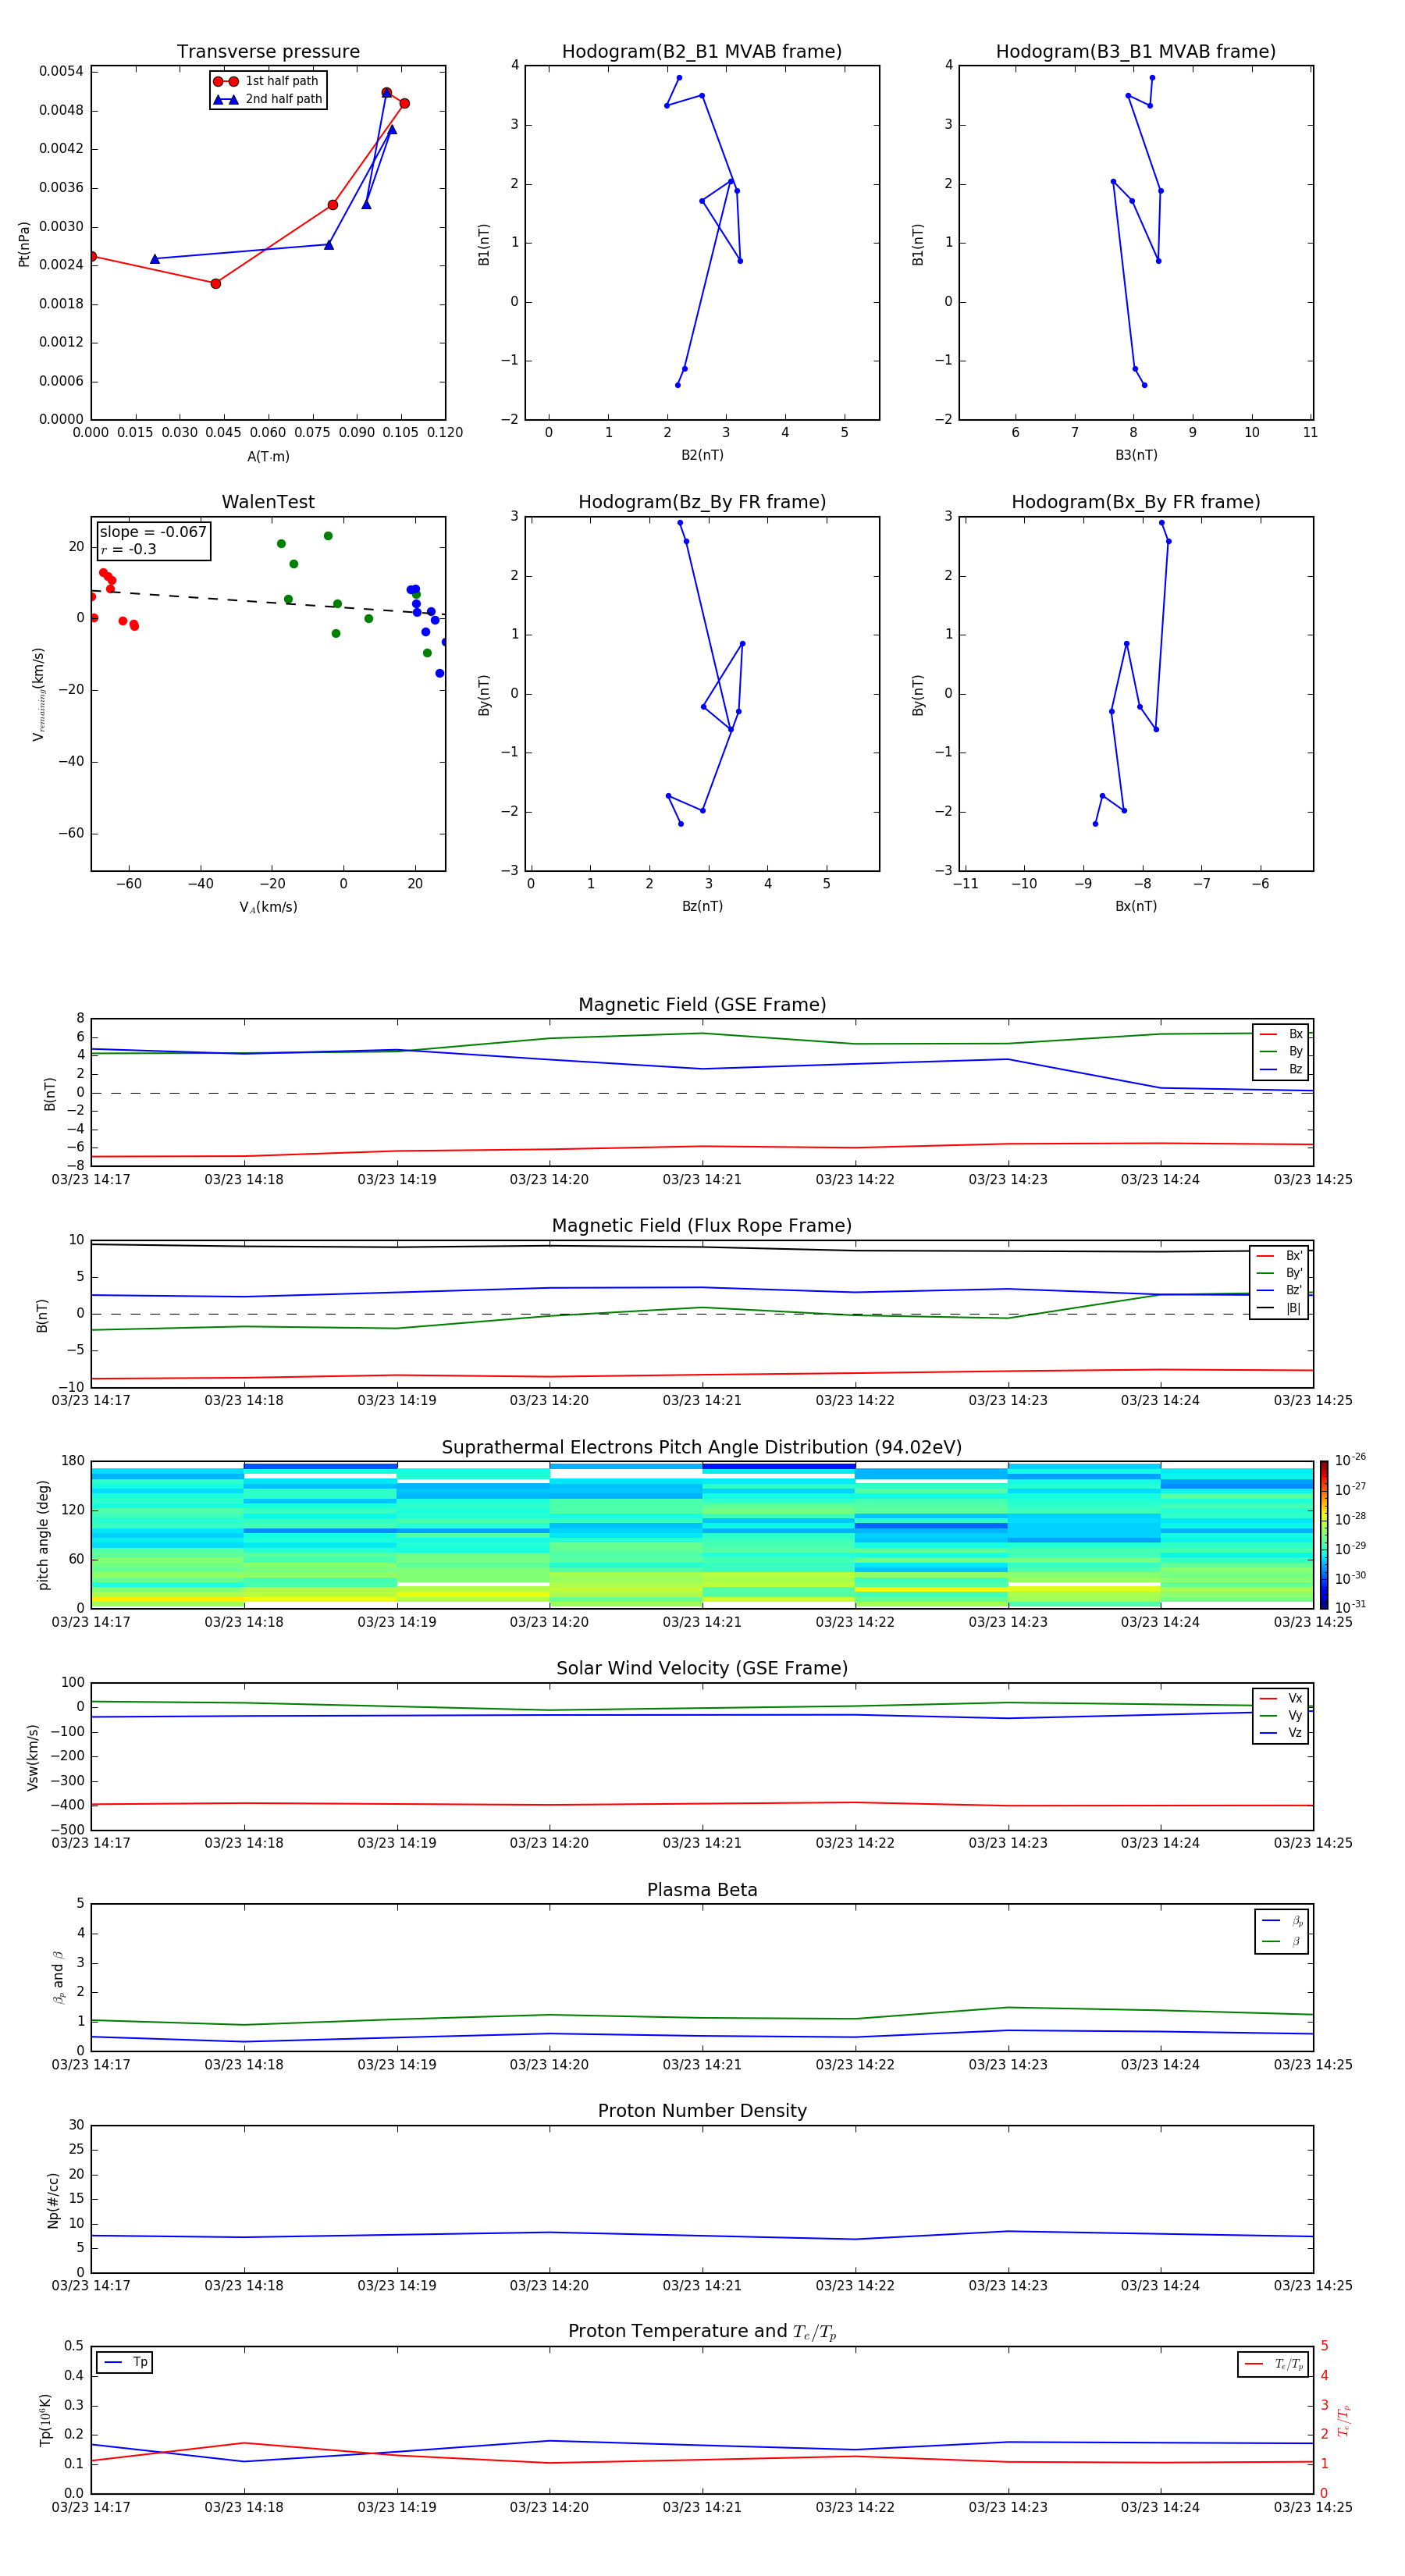Select the Bx' entry in Flux Rope legend
The width and height of the screenshot is (1405, 2576).
coord(1280,1256)
